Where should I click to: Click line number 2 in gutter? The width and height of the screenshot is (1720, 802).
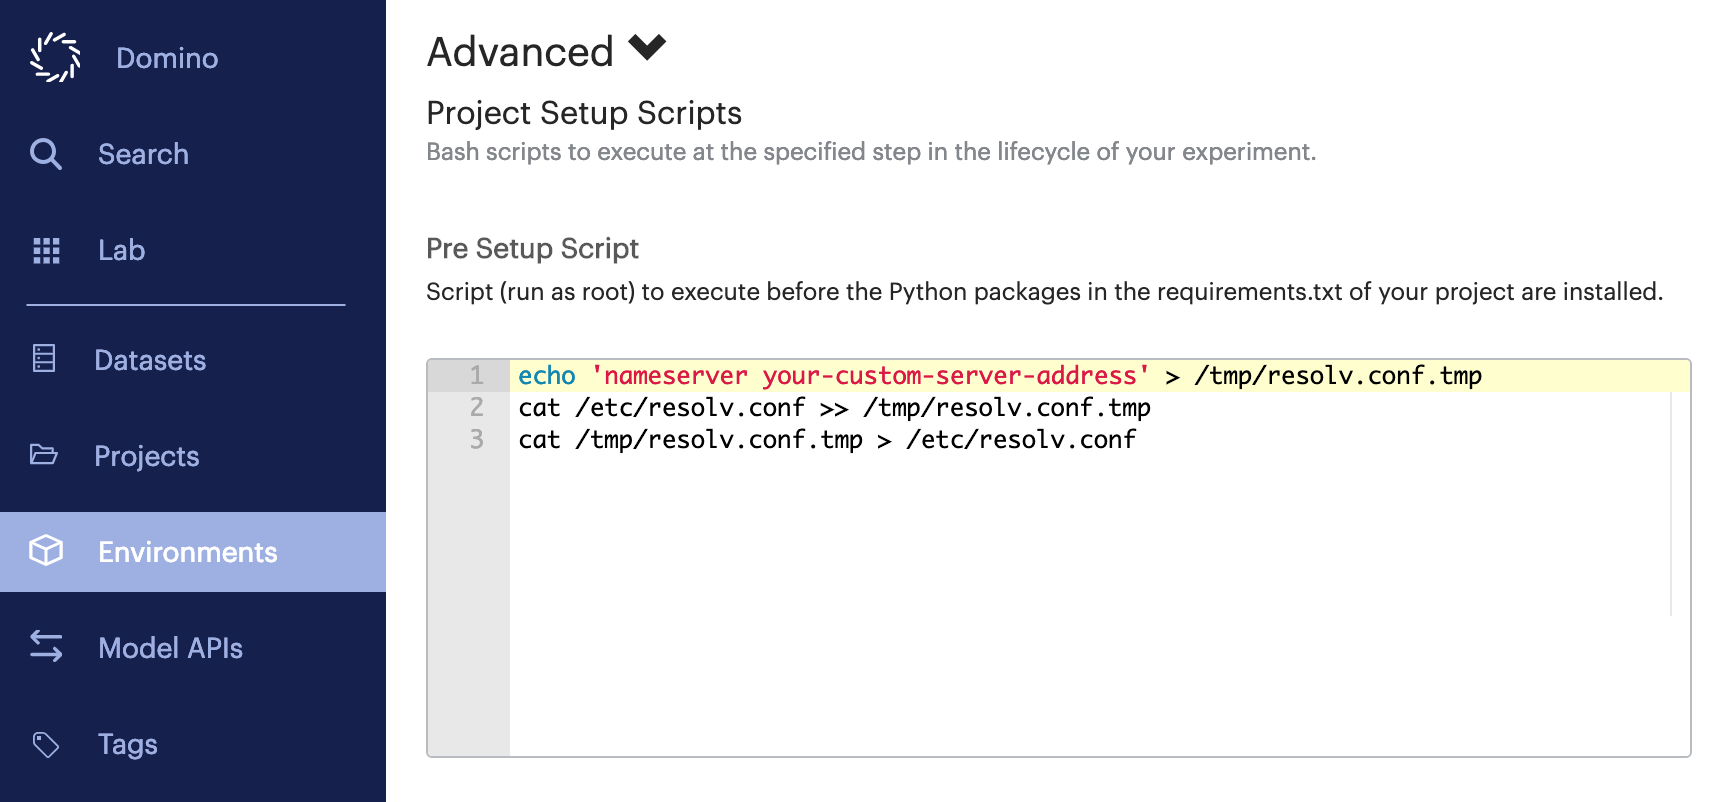tap(477, 408)
